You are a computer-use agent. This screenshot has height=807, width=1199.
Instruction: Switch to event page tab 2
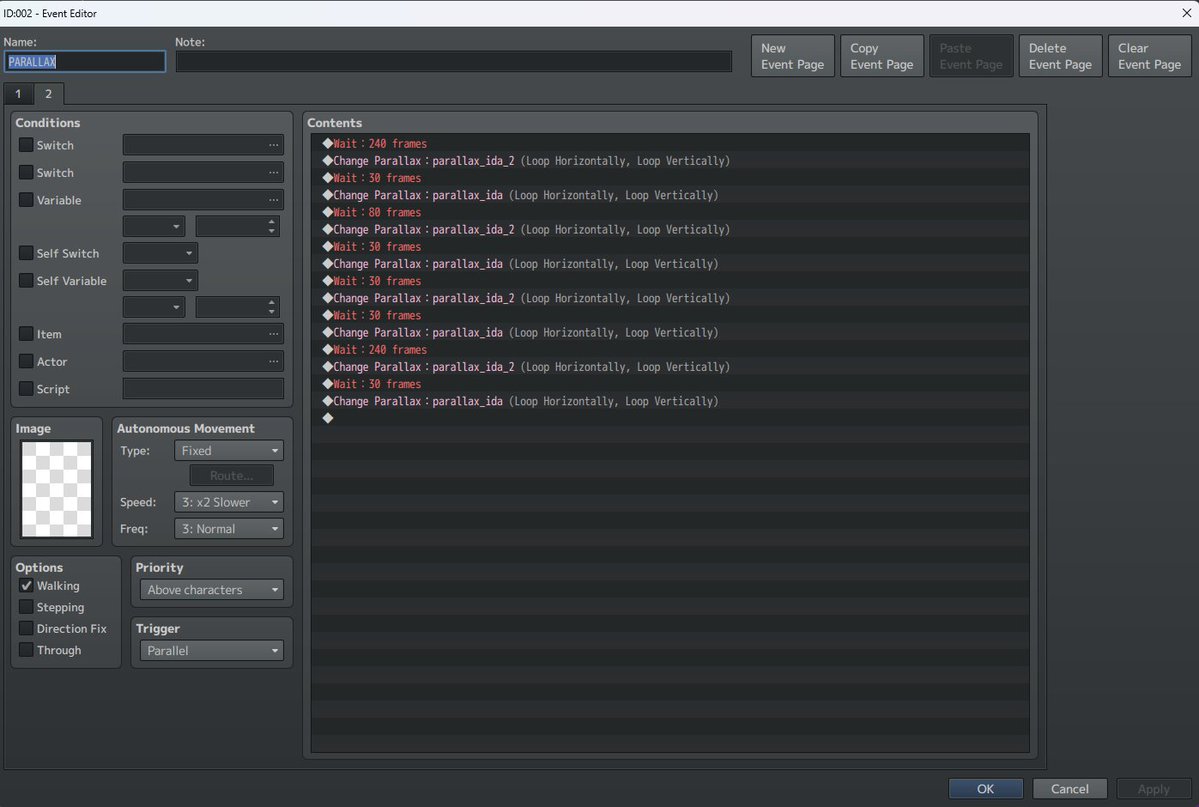click(48, 93)
